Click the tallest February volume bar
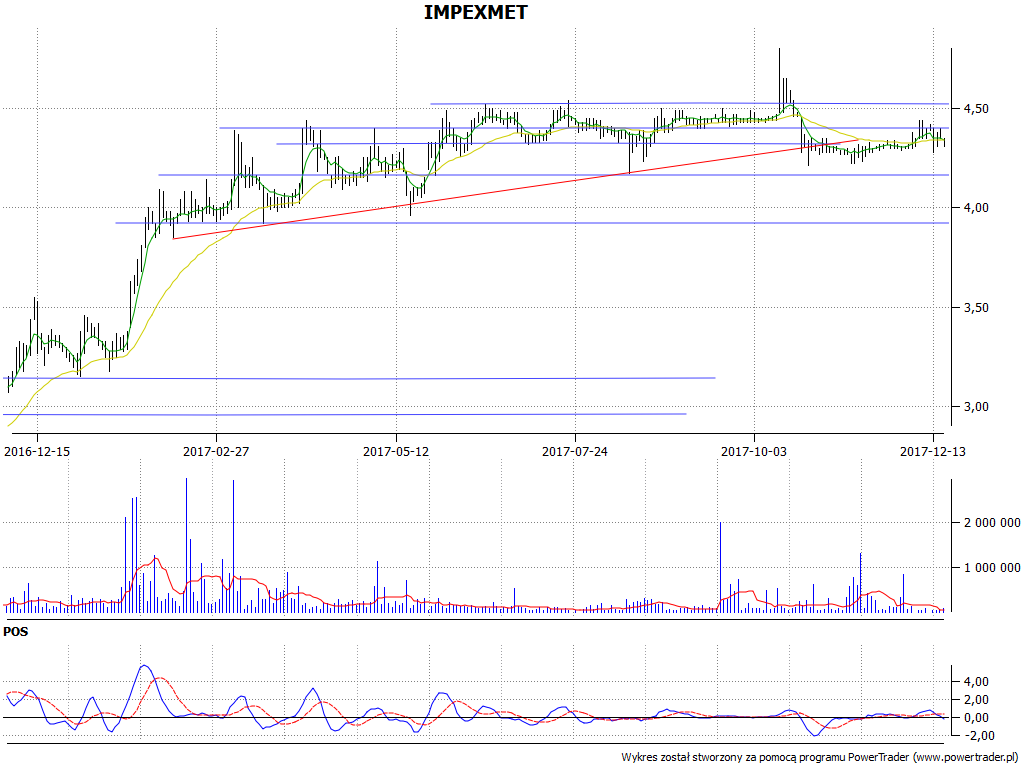 pos(187,545)
